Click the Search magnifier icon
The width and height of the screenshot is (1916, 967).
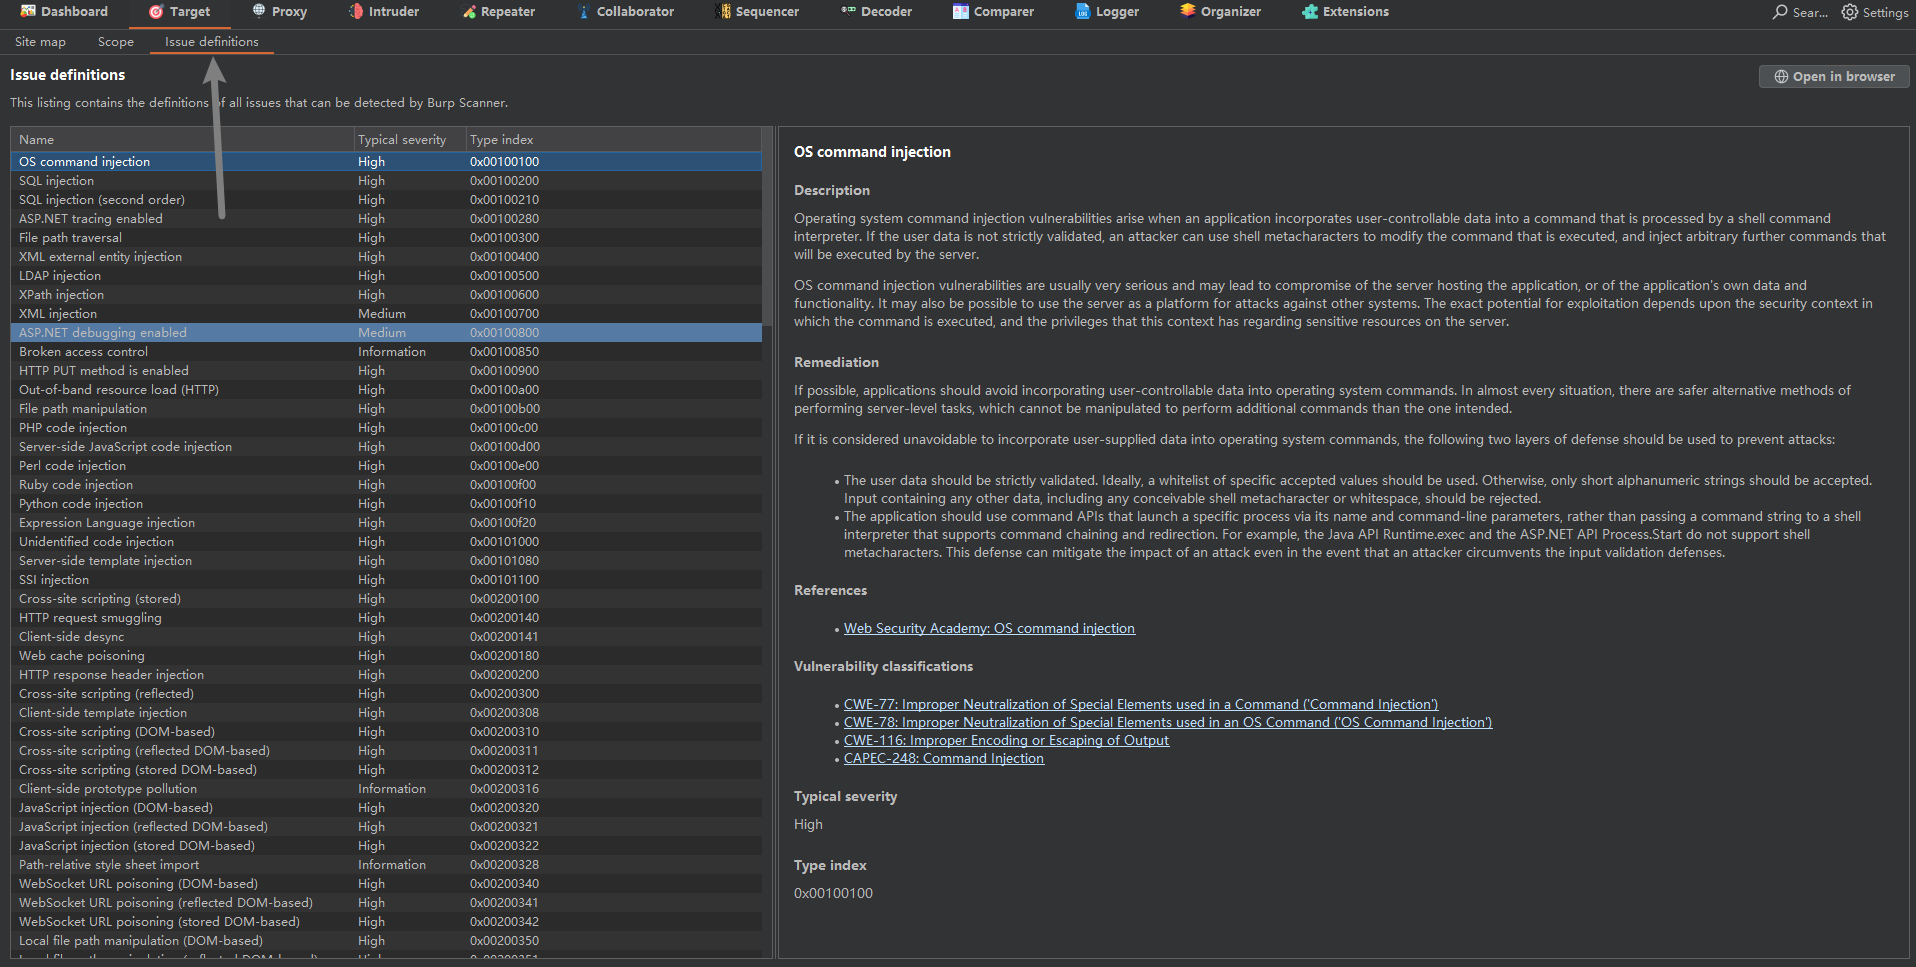tap(1780, 12)
